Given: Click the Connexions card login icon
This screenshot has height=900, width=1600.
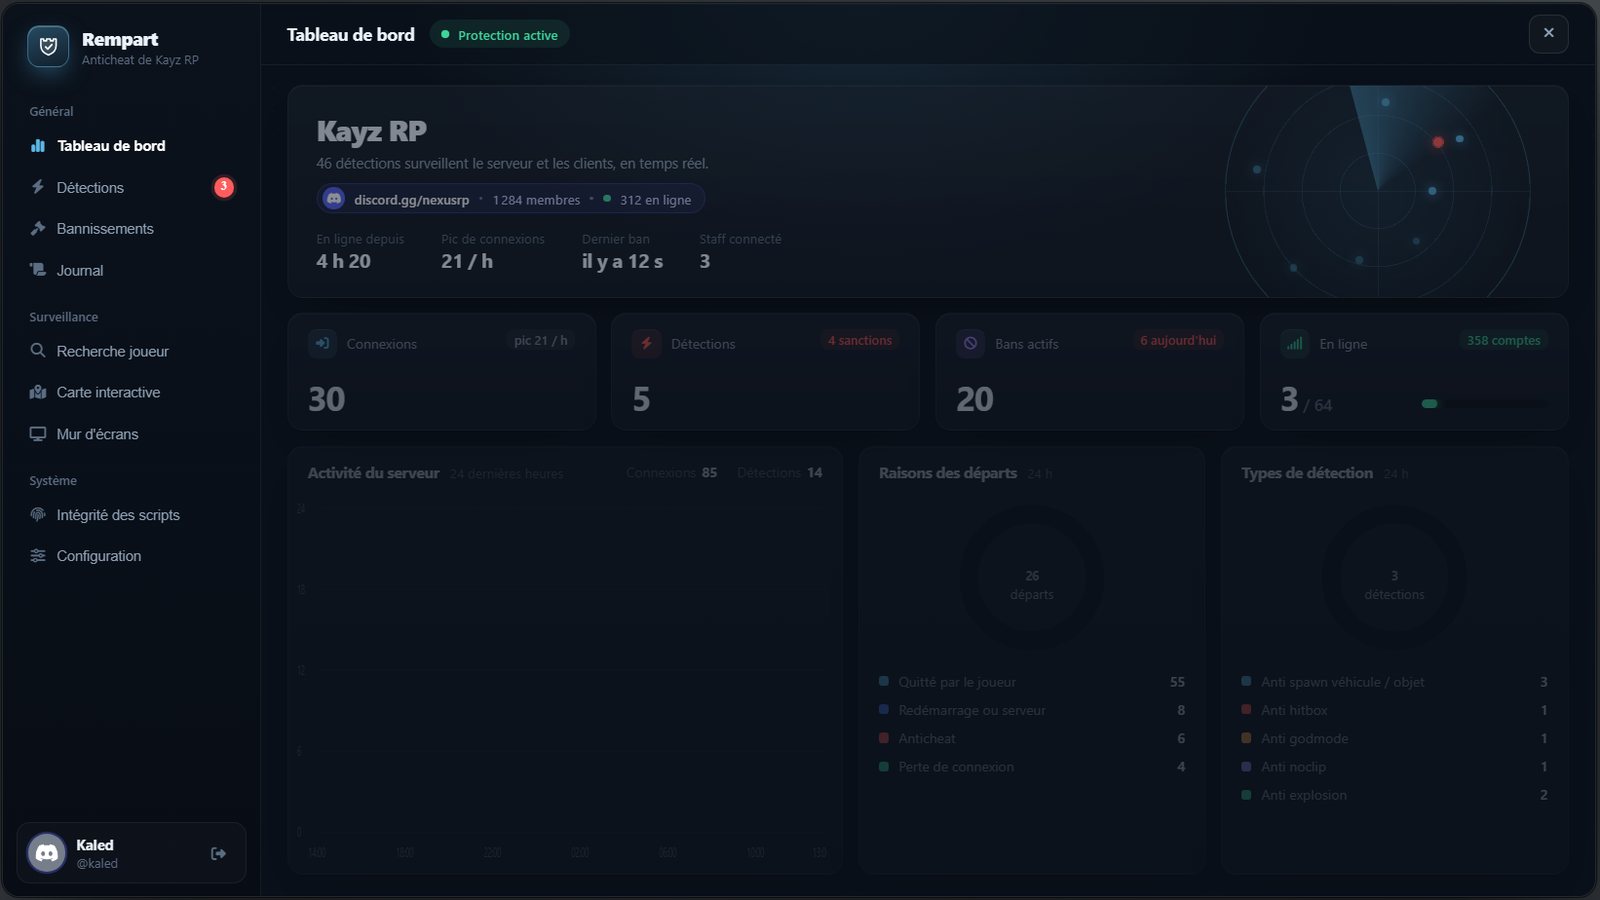Looking at the screenshot, I should point(322,343).
